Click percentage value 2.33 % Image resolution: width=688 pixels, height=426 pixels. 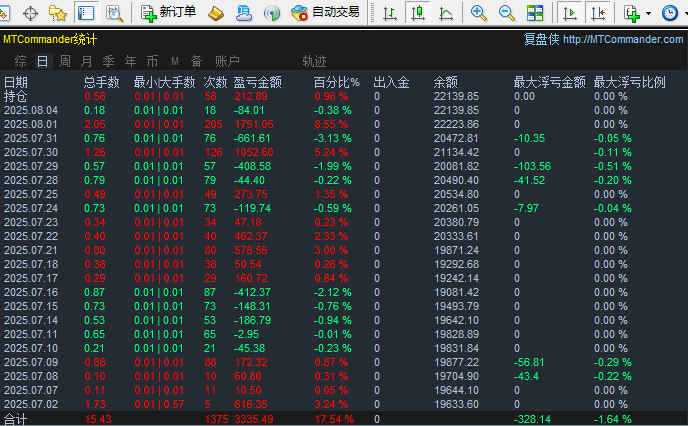tap(331, 236)
